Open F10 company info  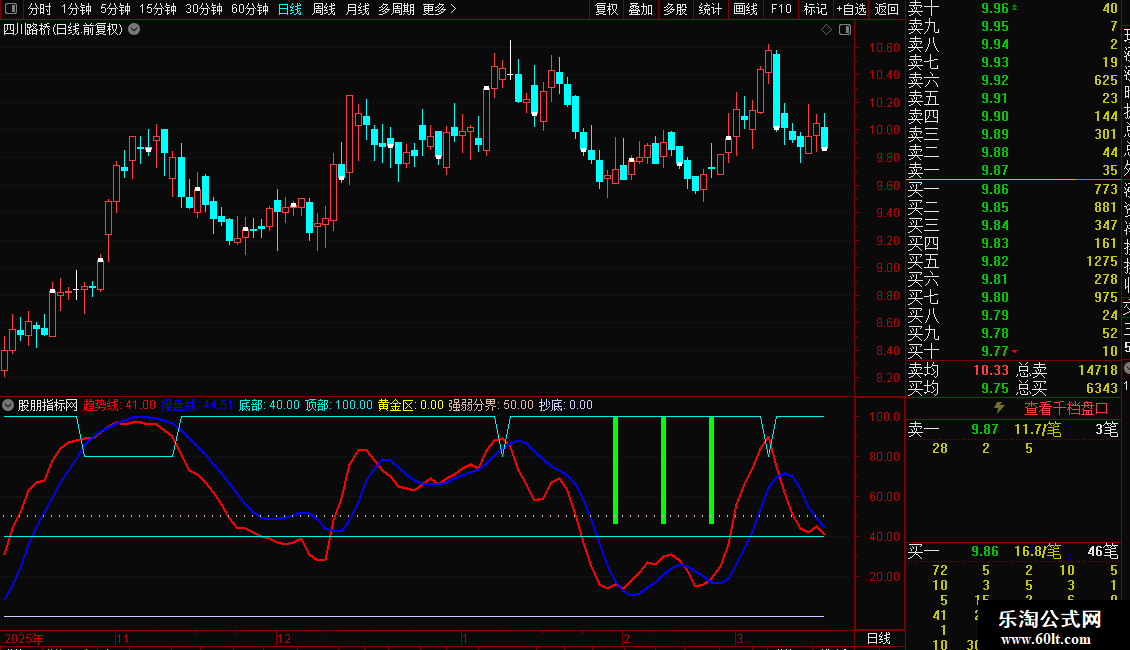pos(781,9)
